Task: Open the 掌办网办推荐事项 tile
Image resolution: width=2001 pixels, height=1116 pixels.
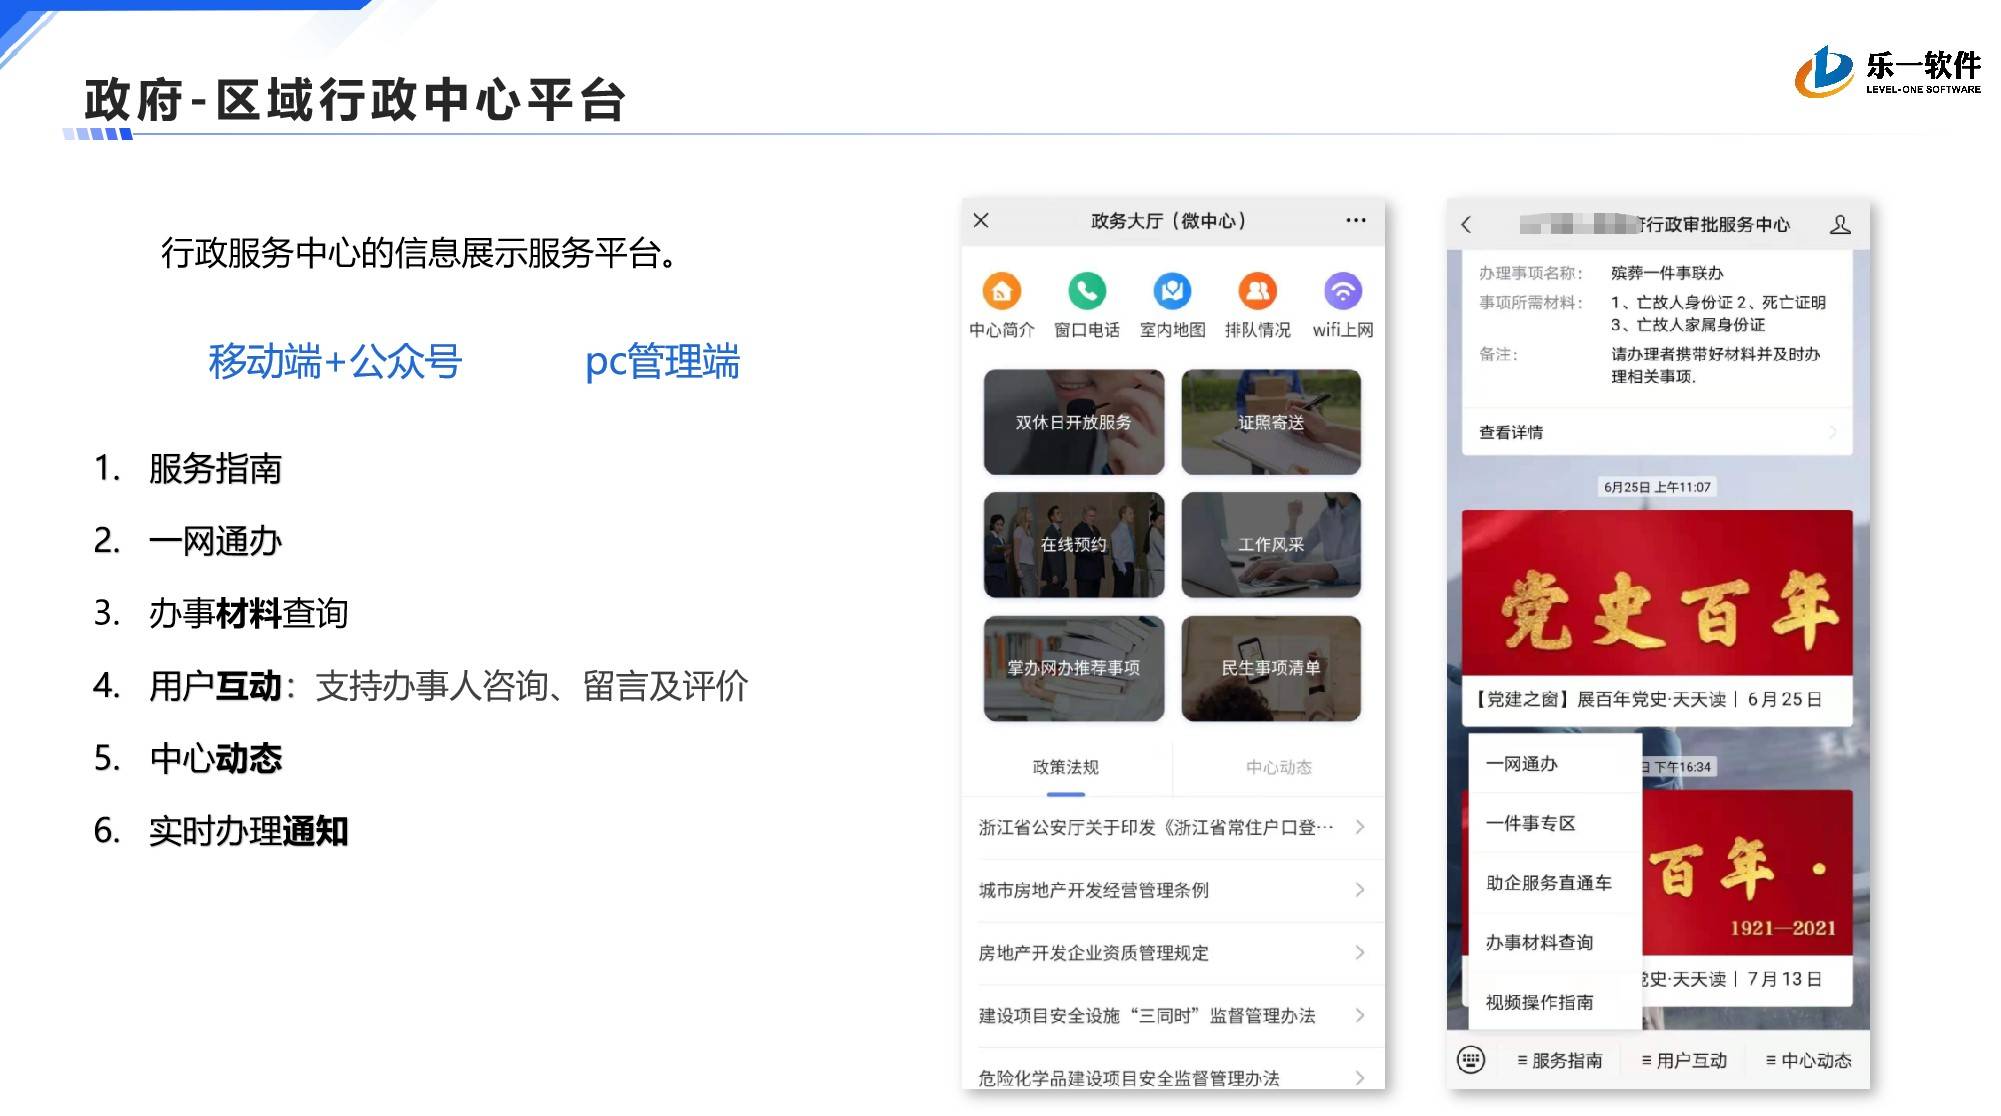Action: click(x=1073, y=667)
